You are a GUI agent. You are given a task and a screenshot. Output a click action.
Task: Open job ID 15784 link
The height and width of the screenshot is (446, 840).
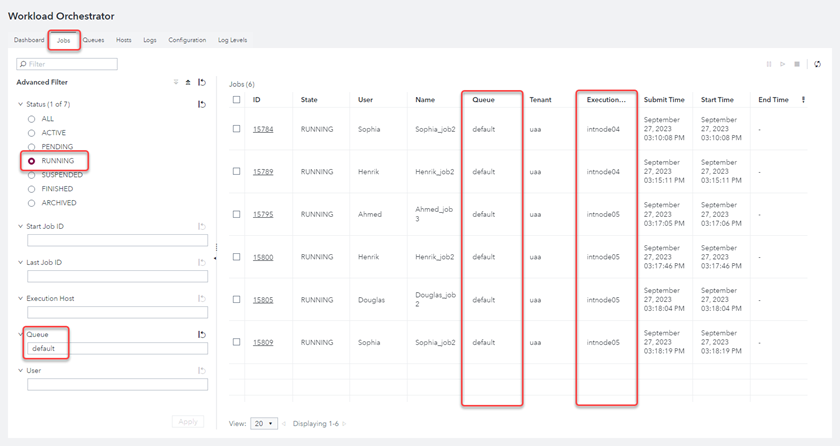click(263, 130)
